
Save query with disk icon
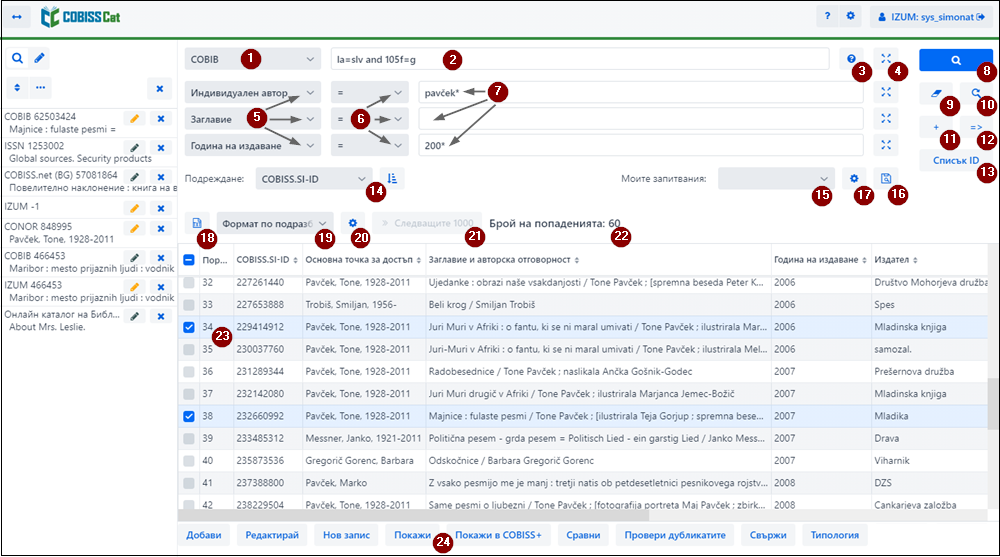(x=886, y=179)
